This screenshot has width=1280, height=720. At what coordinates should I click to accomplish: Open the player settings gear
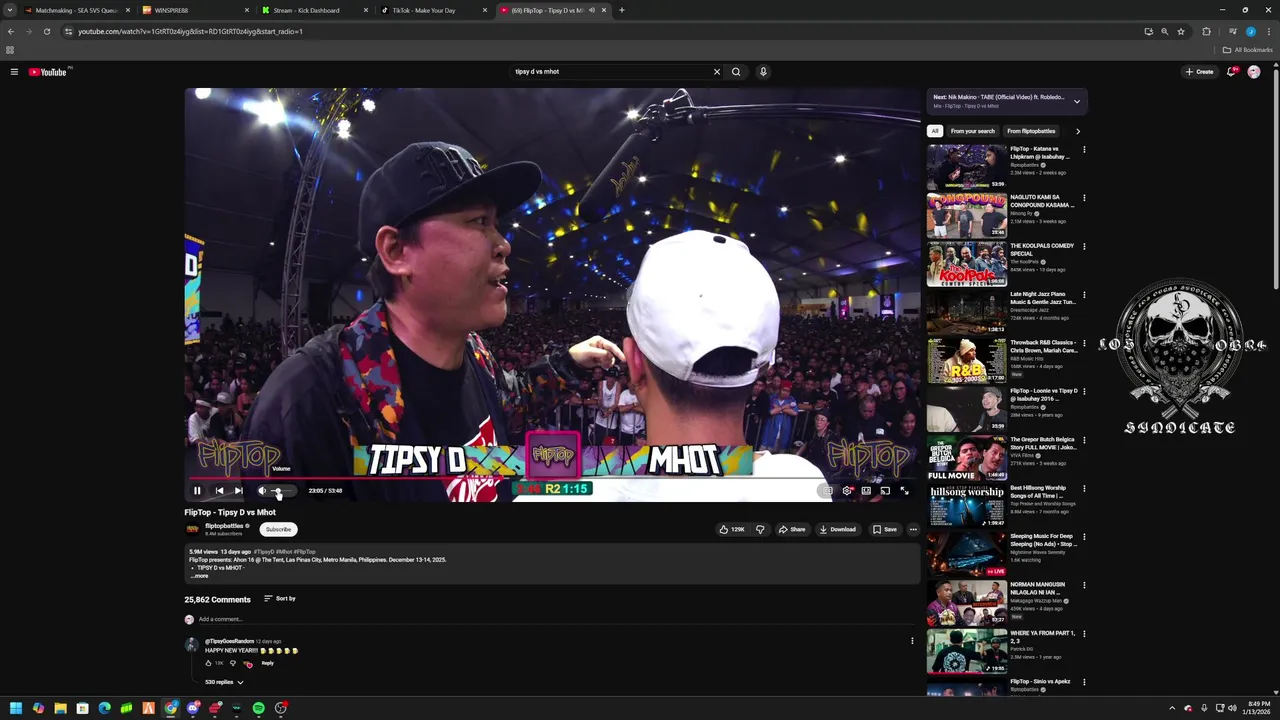pyautogui.click(x=847, y=491)
